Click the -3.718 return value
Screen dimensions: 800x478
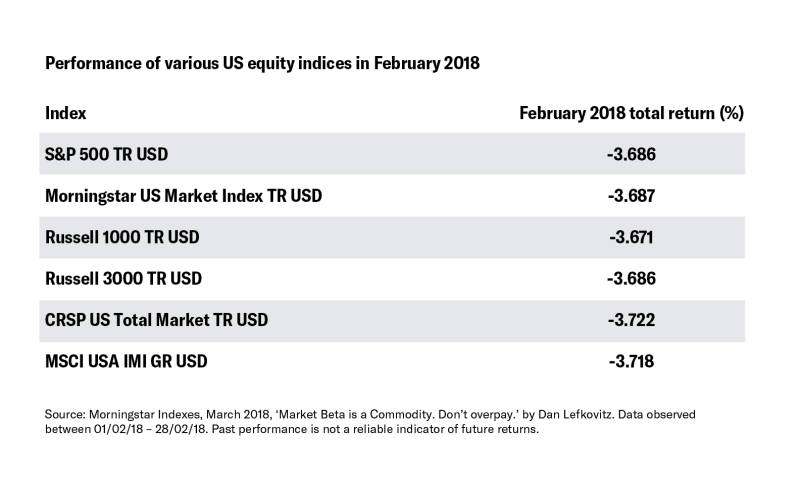631,361
